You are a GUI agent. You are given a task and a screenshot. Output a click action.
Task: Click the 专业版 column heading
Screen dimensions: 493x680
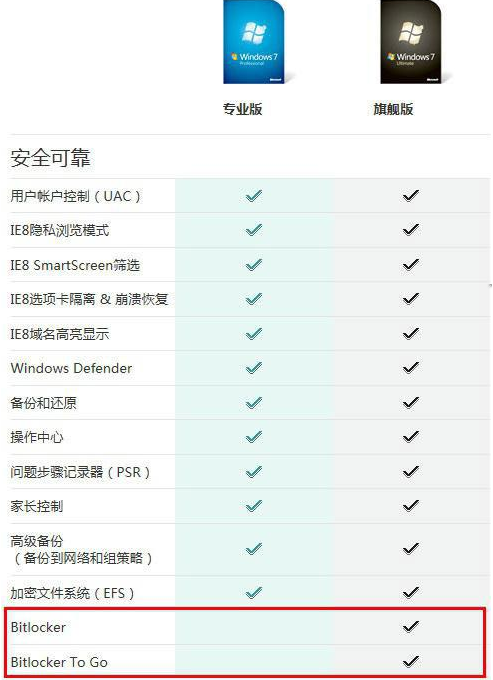(242, 109)
